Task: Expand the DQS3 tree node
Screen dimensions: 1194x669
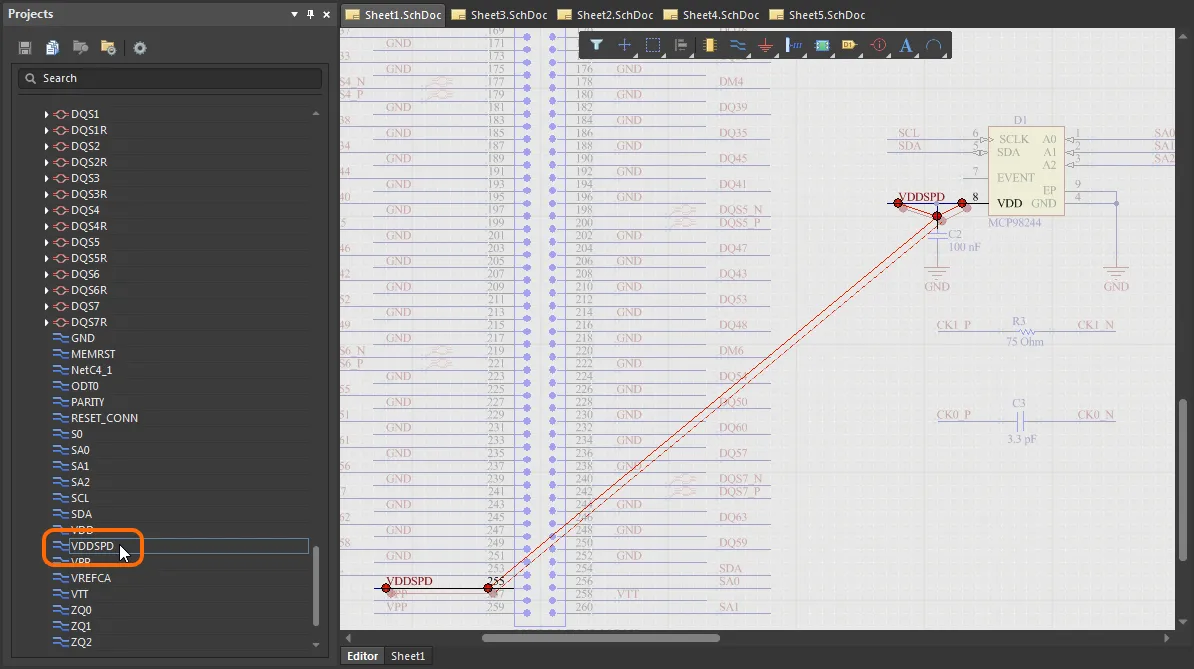Action: 46,178
